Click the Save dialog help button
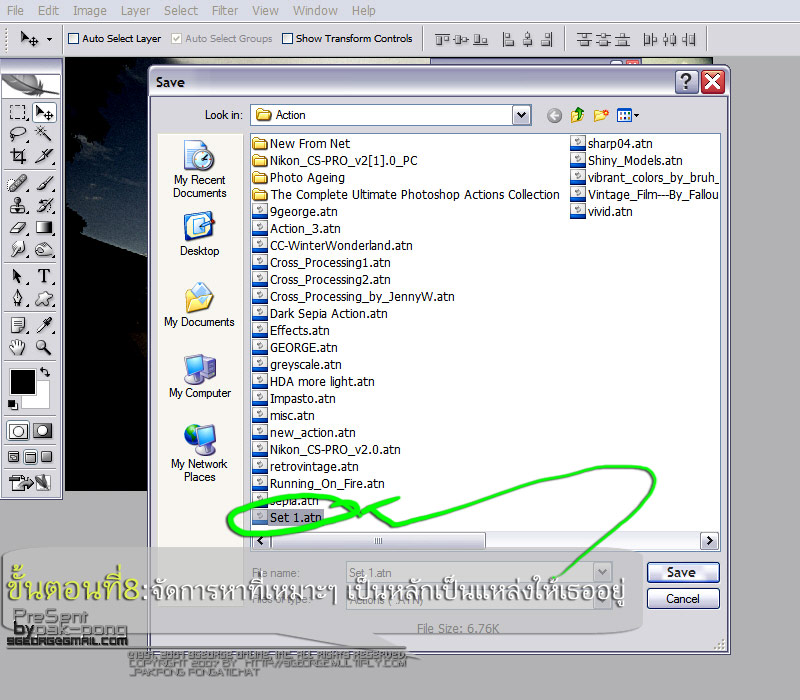 pyautogui.click(x=686, y=82)
